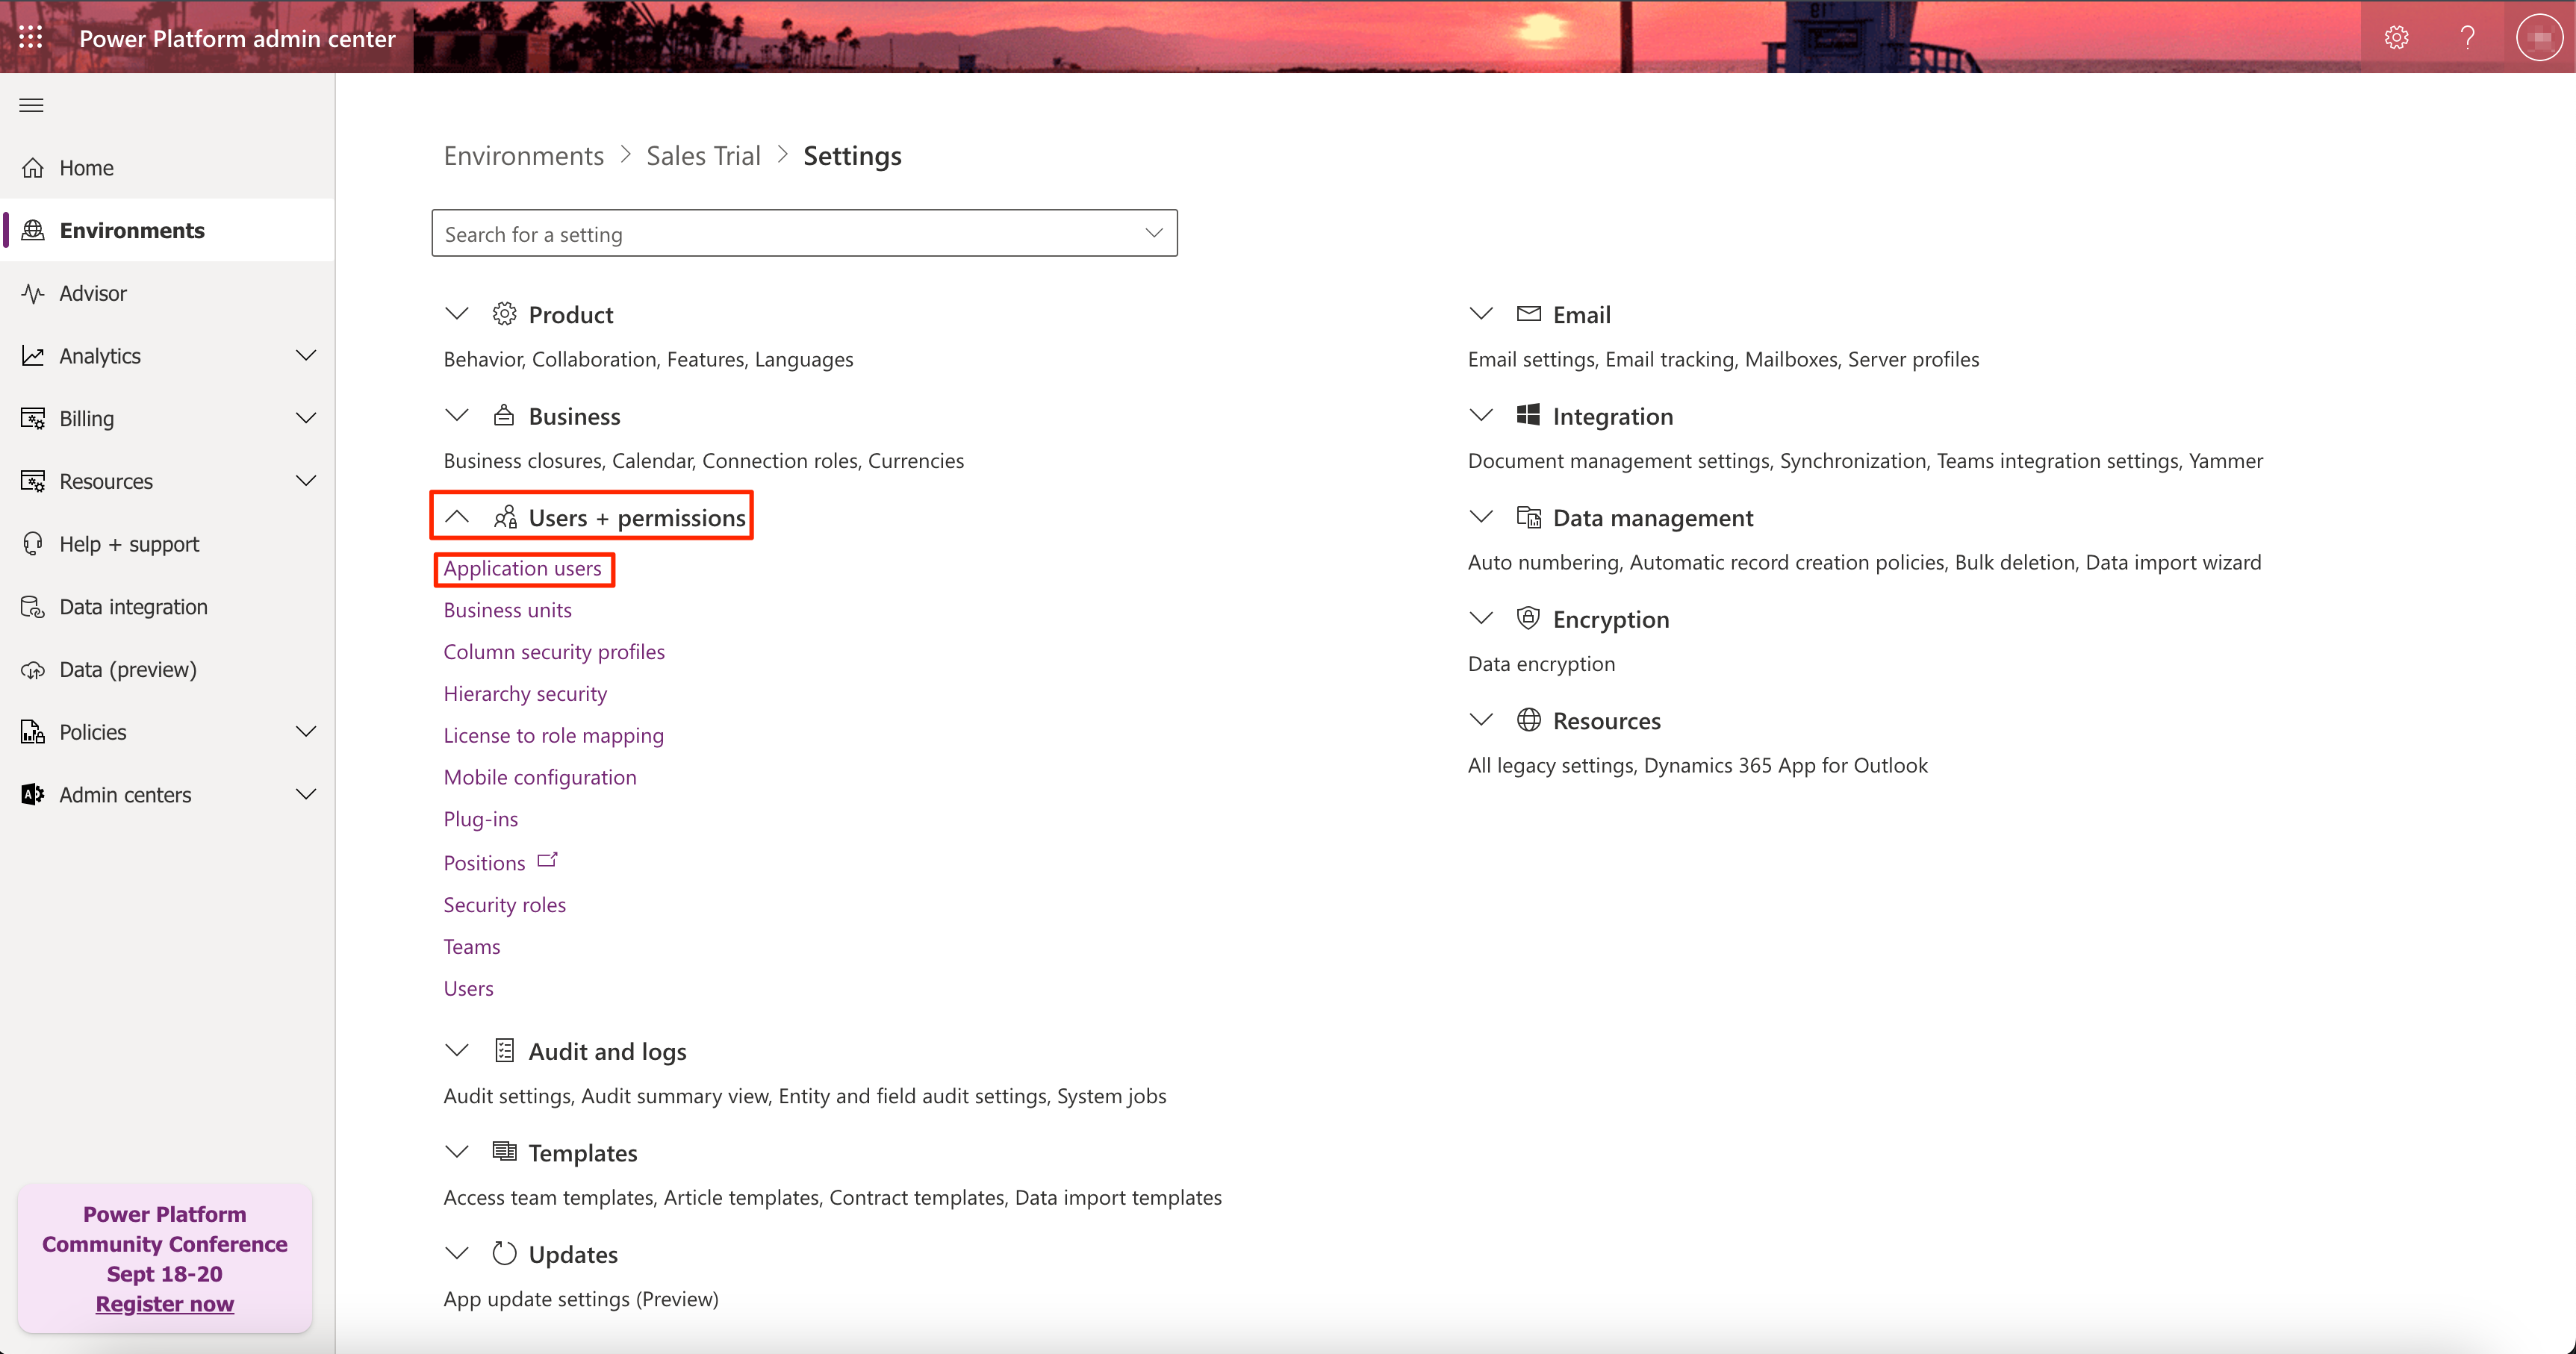The height and width of the screenshot is (1354, 2576).
Task: Expand the Product settings section
Action: click(457, 314)
